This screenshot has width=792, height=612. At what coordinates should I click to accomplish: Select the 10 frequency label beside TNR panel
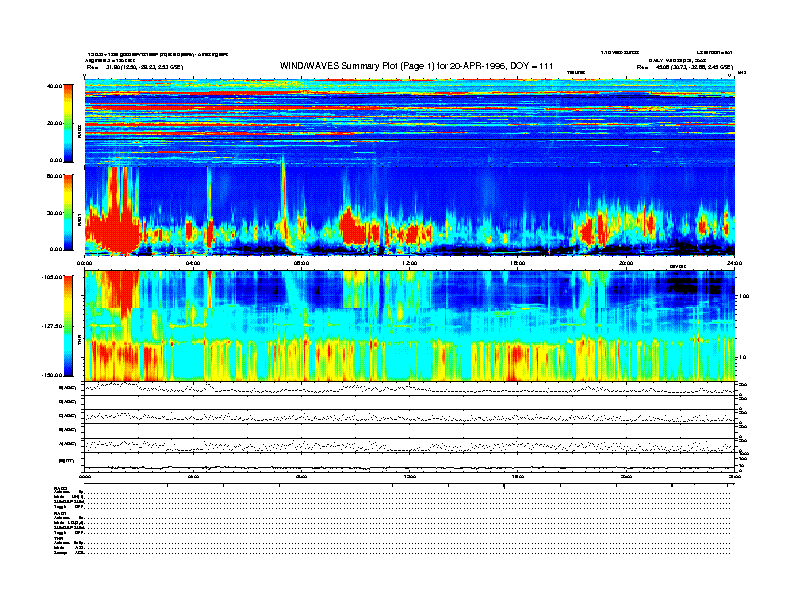pyautogui.click(x=743, y=357)
